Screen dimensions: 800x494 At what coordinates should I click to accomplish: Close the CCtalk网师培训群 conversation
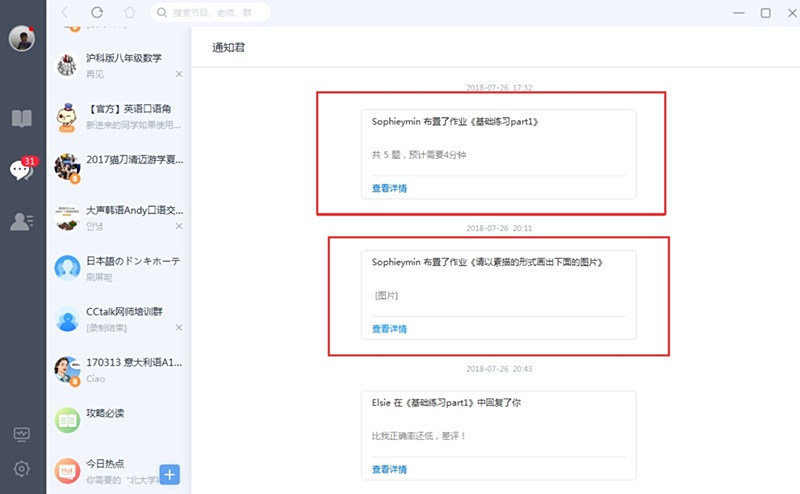[x=179, y=328]
